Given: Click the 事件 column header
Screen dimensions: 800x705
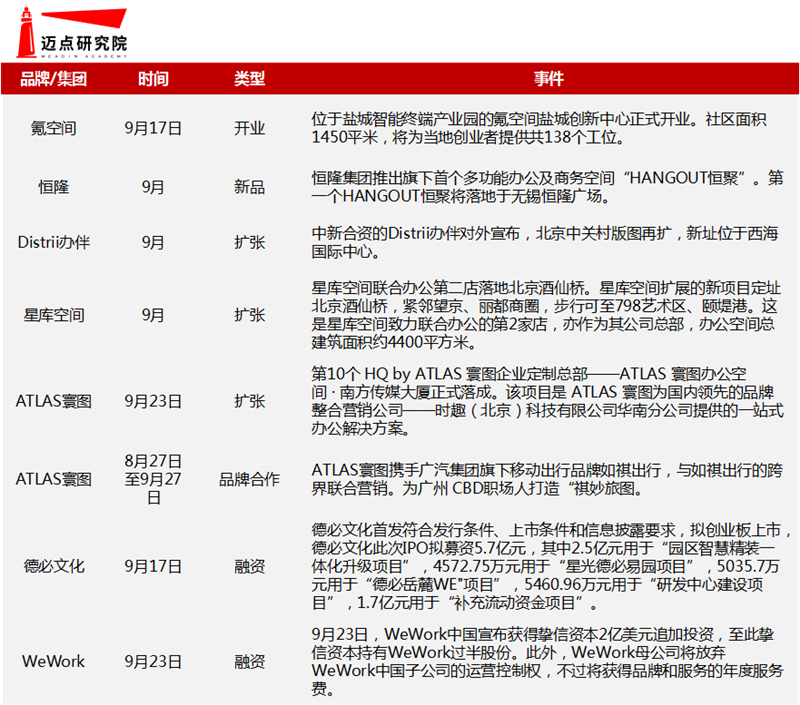Looking at the screenshot, I should (548, 79).
